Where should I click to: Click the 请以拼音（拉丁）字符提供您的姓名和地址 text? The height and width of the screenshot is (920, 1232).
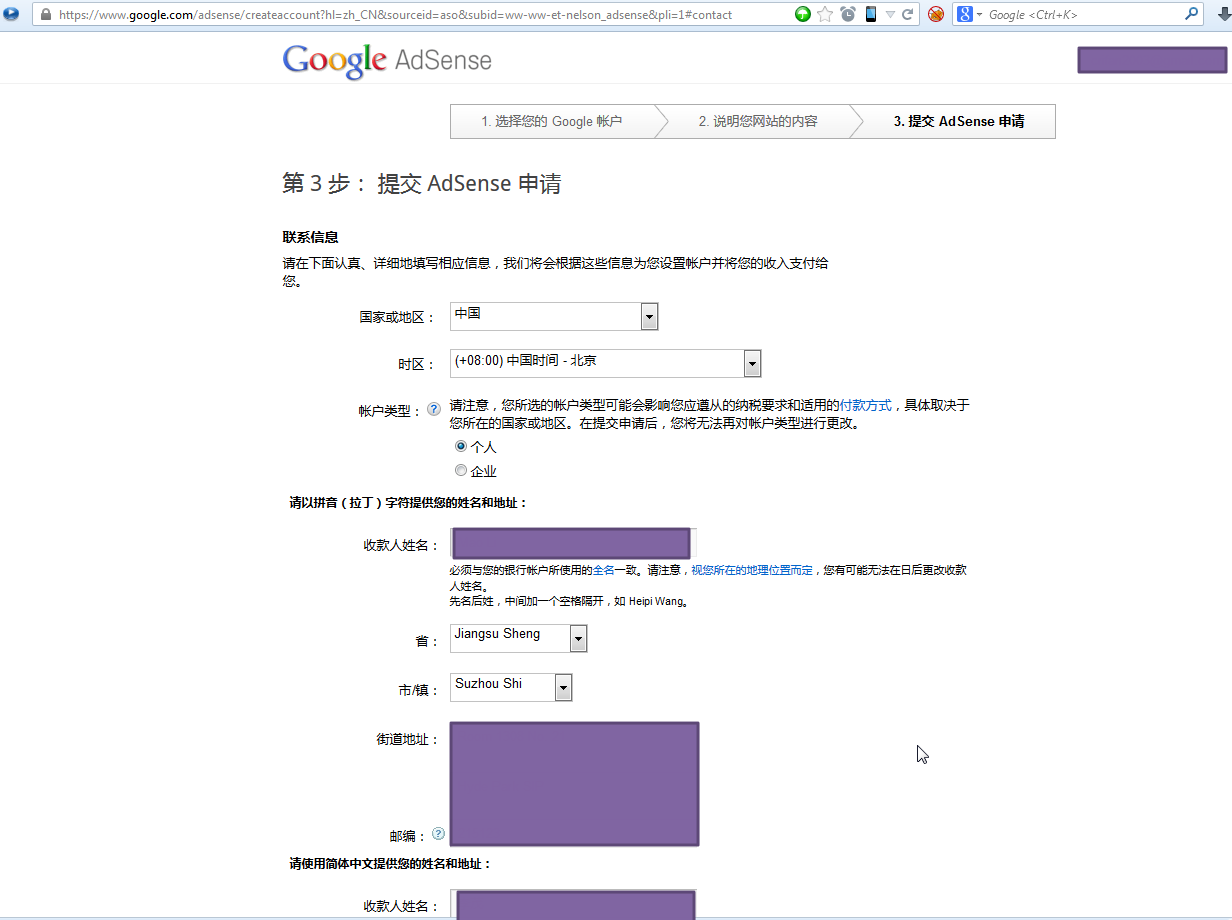(x=408, y=503)
